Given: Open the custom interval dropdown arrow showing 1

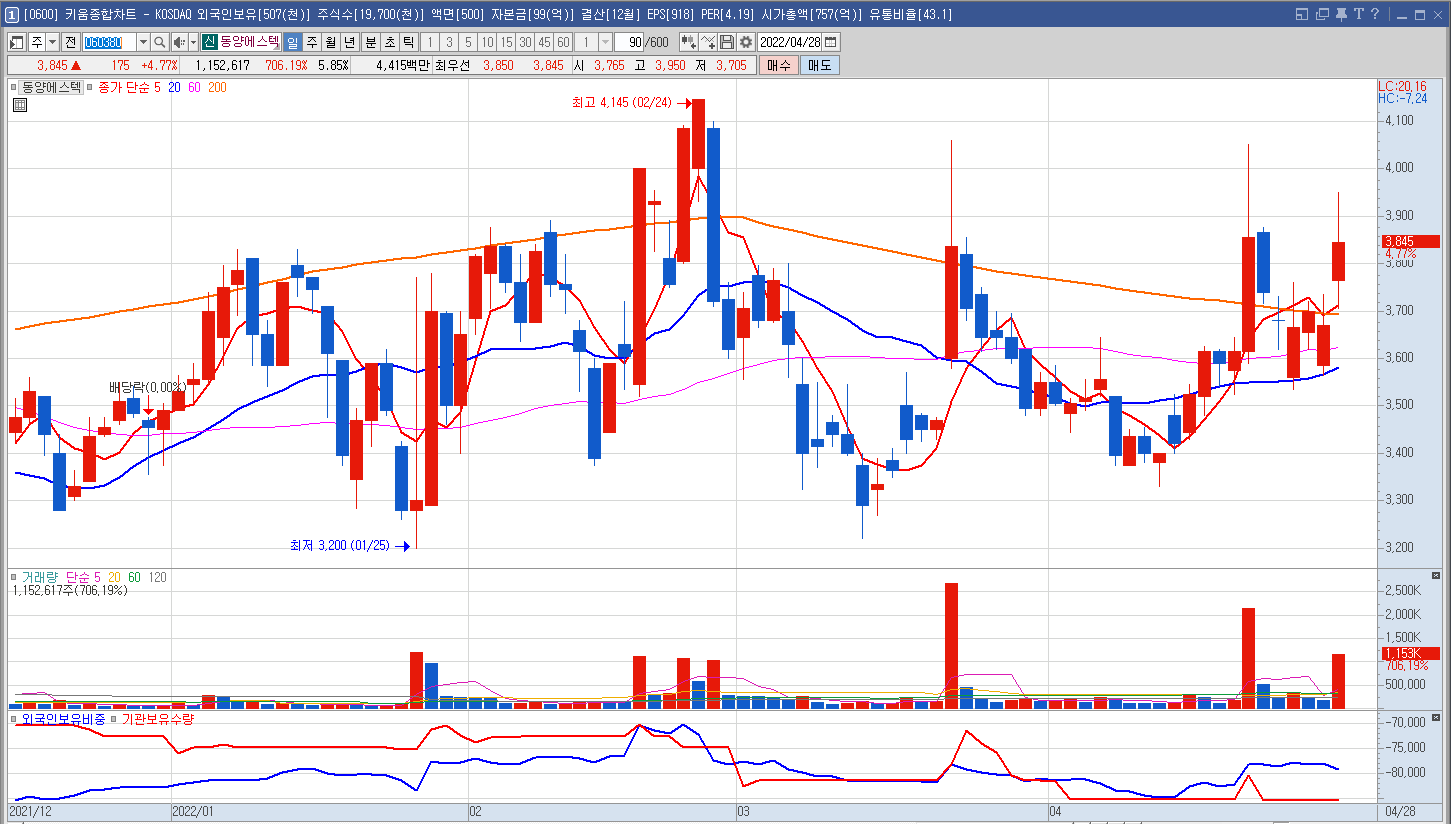Looking at the screenshot, I should pos(605,42).
